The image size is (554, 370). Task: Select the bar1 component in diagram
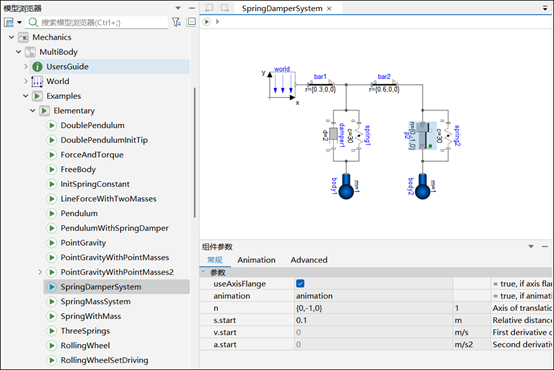point(321,84)
